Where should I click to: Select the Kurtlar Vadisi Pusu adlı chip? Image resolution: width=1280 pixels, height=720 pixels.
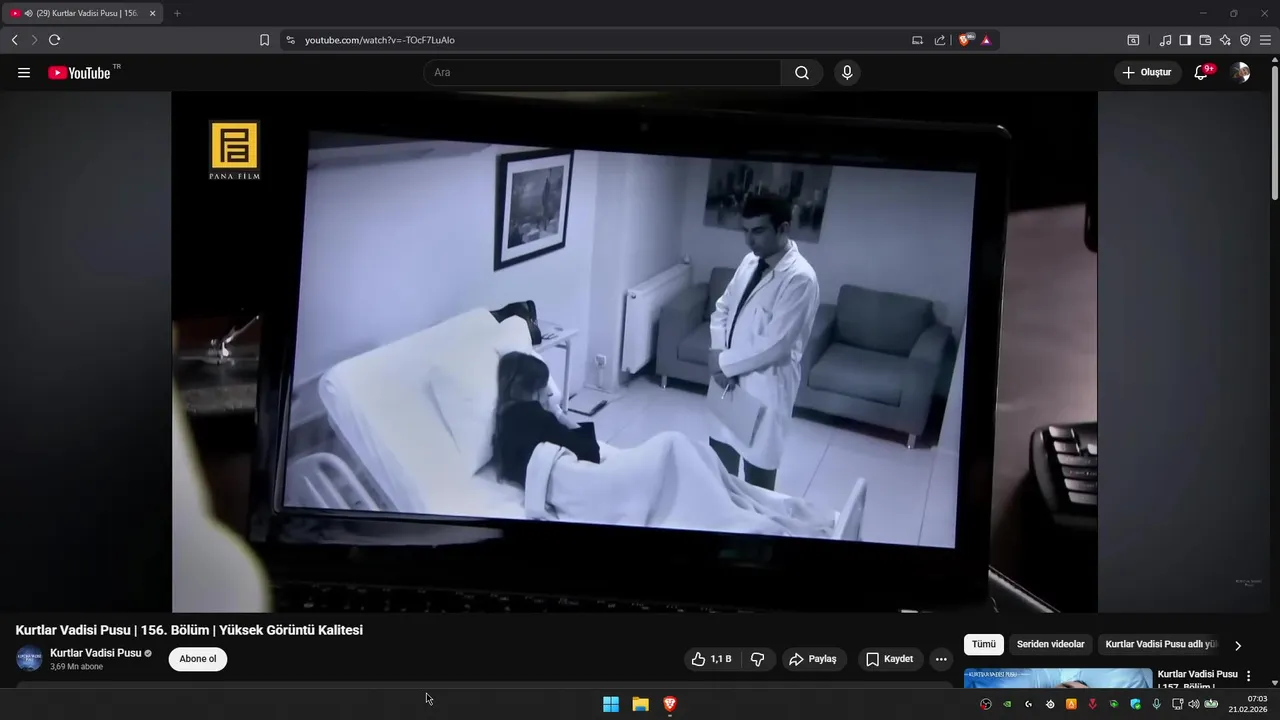pyautogui.click(x=1161, y=645)
